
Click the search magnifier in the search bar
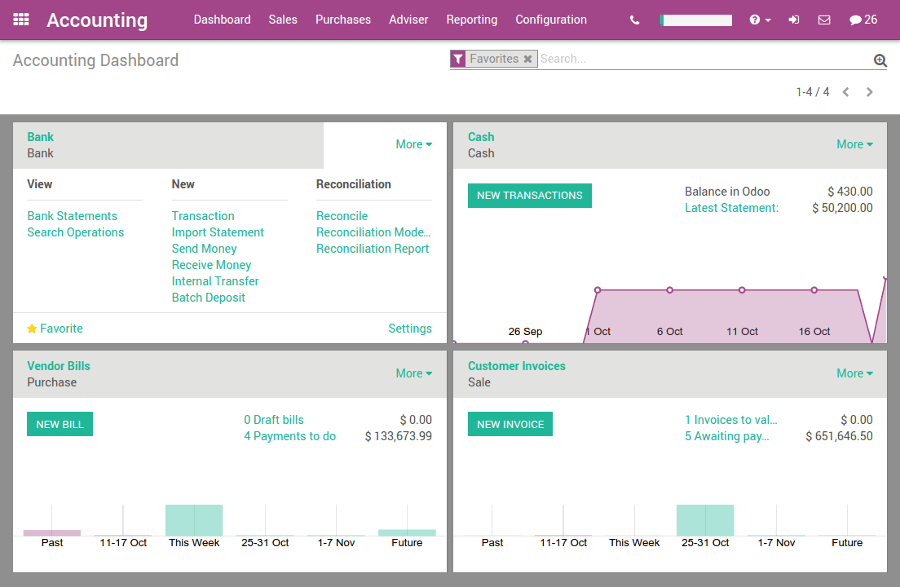879,60
